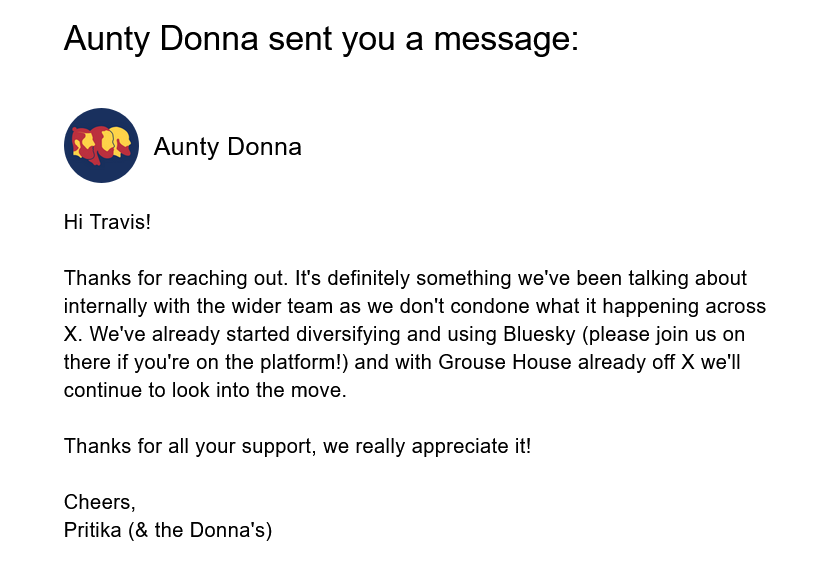Click 'continue to look into the move' line
The height and width of the screenshot is (583, 832).
[205, 390]
